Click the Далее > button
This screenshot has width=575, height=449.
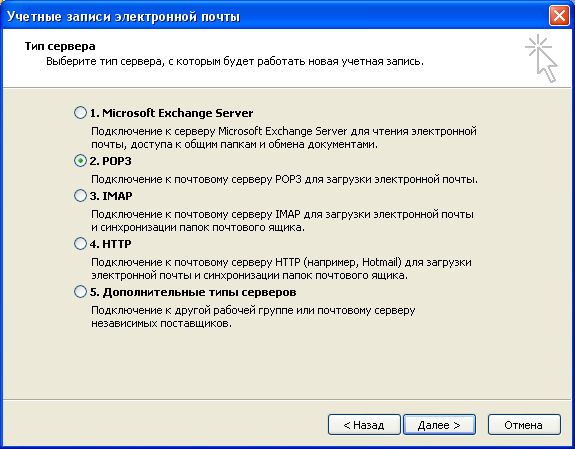tap(439, 425)
